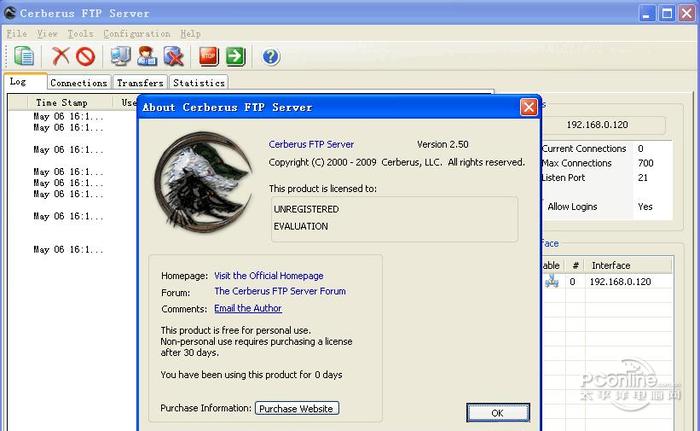
Task: Click OK in the About dialog
Action: 498,413
